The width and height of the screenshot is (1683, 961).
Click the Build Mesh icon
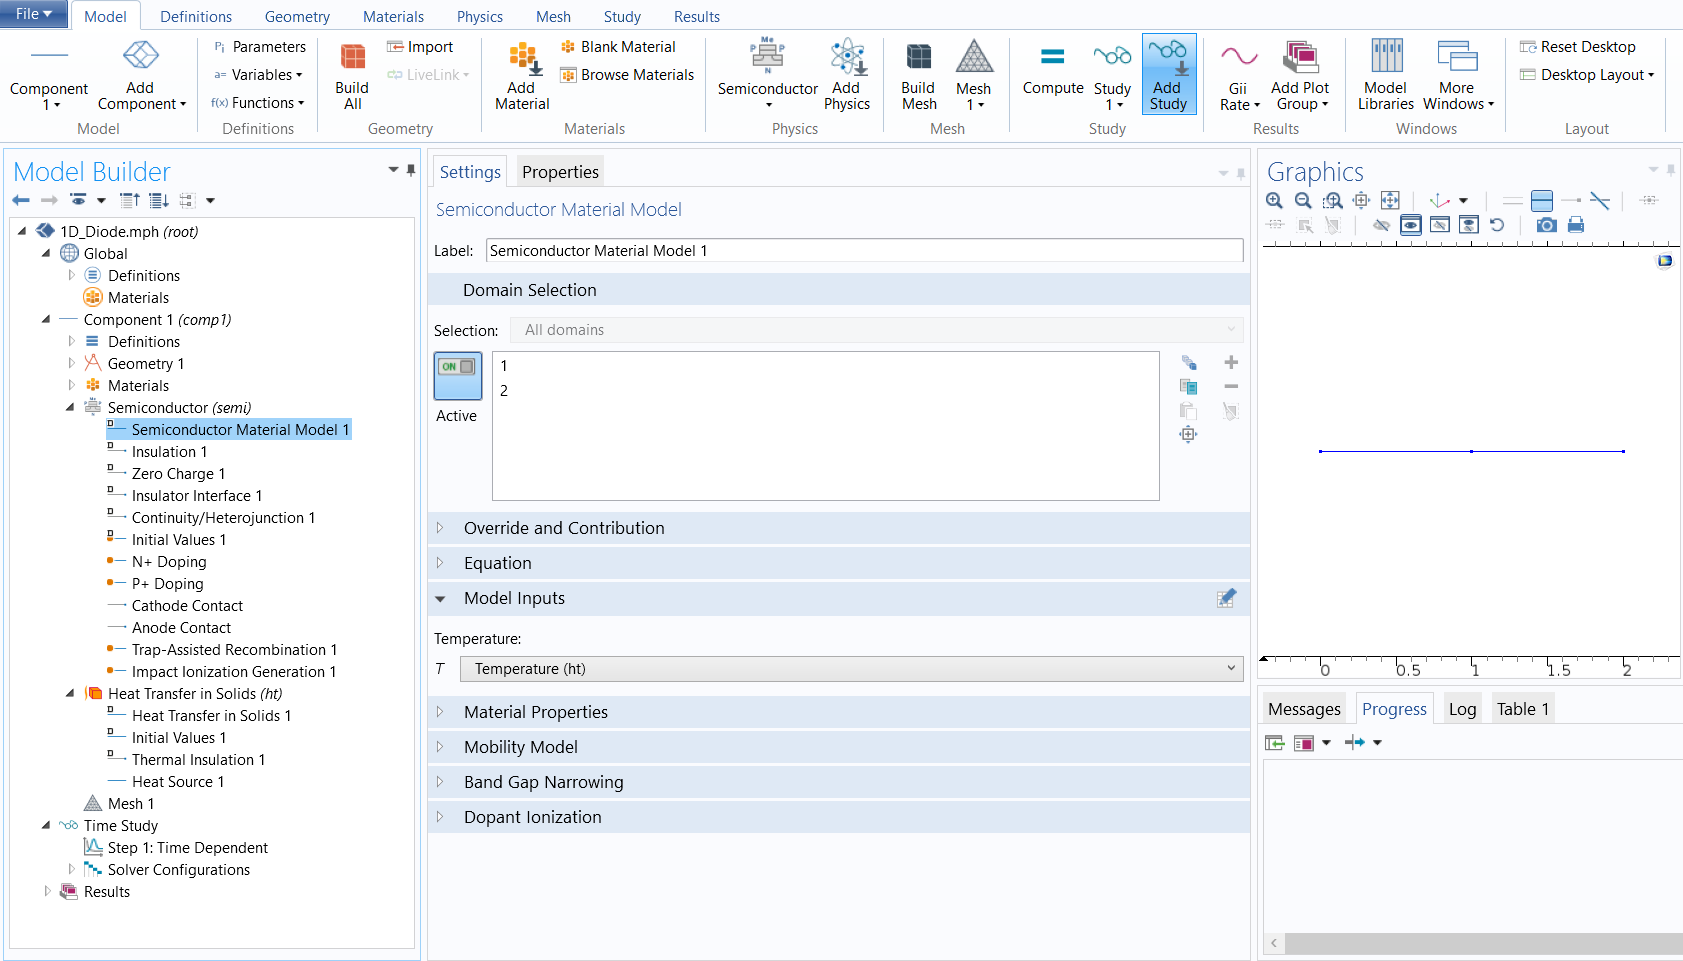click(x=918, y=75)
